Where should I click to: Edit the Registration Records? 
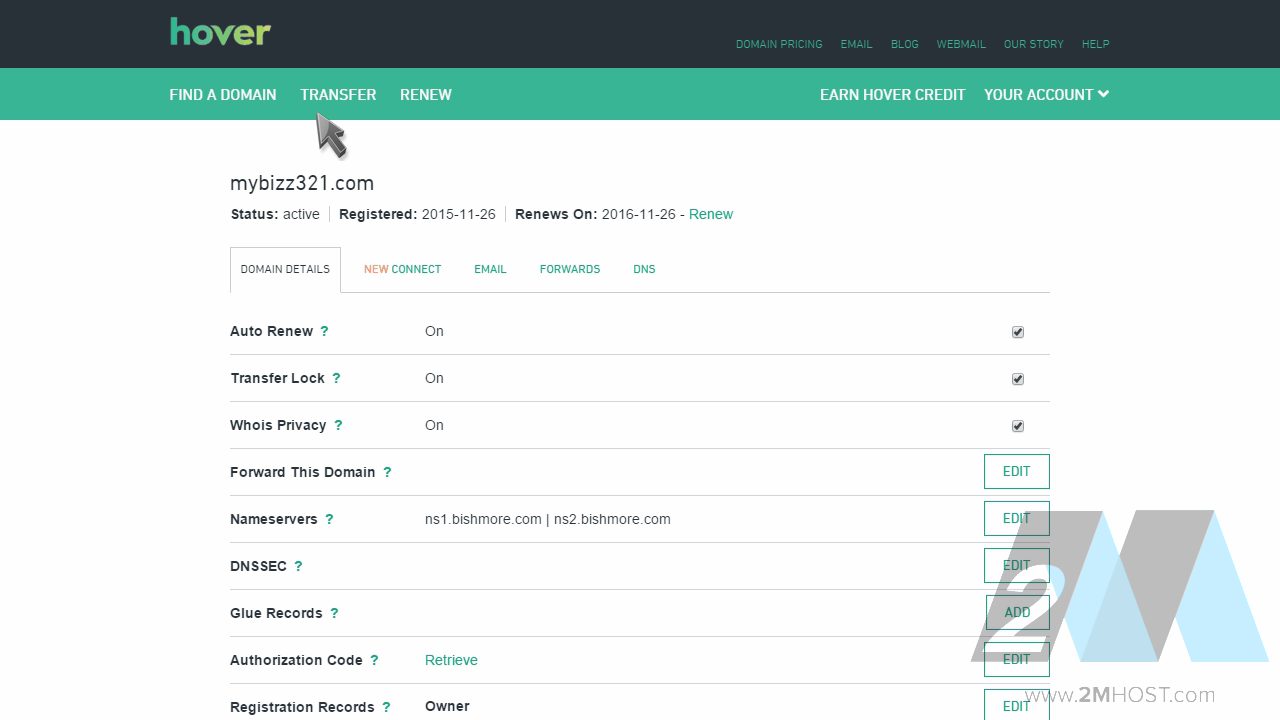1016,705
